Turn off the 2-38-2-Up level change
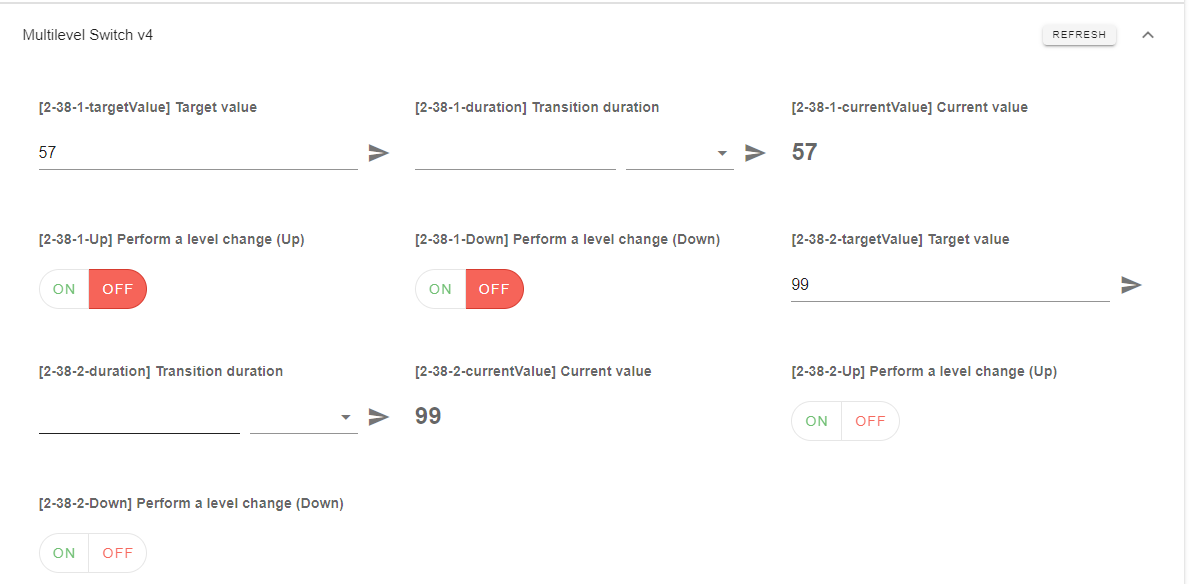This screenshot has height=584, width=1200. pos(870,420)
